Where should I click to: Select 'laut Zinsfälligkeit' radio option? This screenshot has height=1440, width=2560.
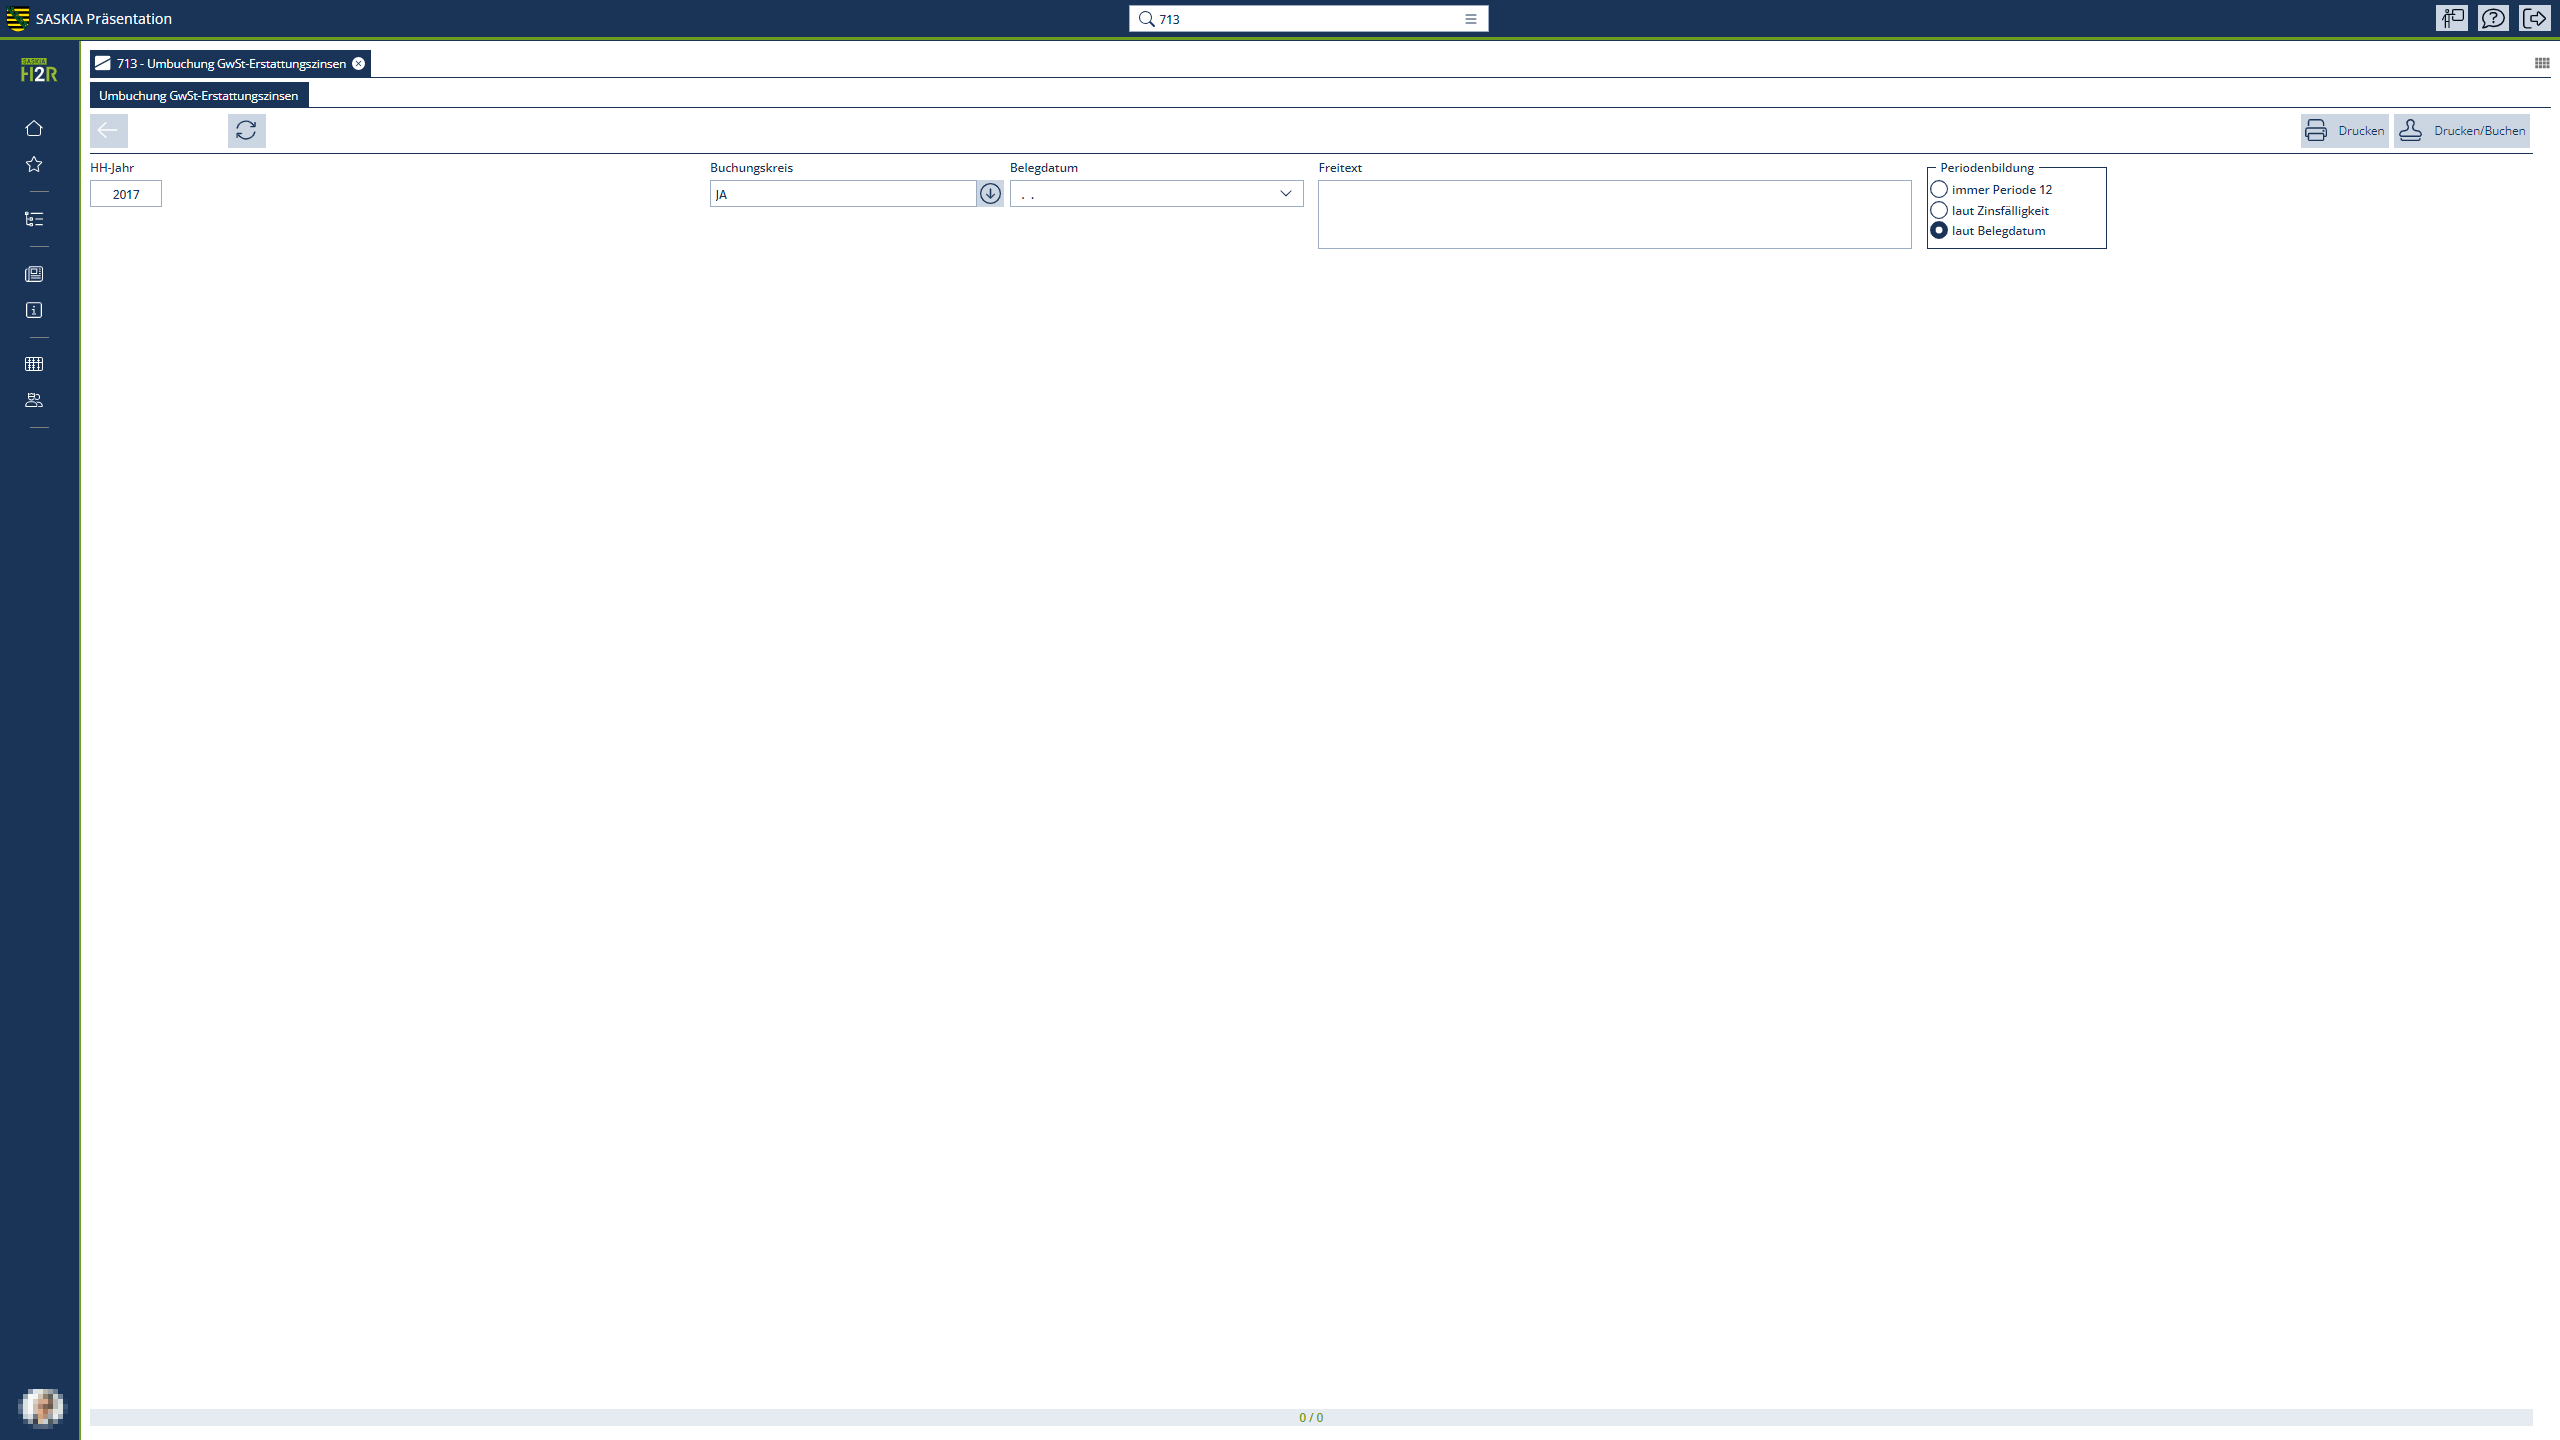(x=1939, y=210)
